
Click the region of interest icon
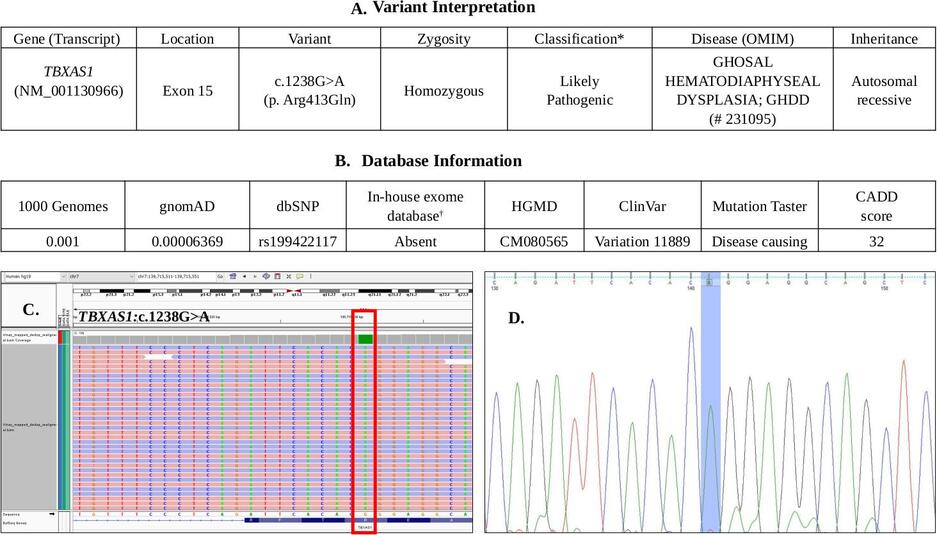coord(277,276)
